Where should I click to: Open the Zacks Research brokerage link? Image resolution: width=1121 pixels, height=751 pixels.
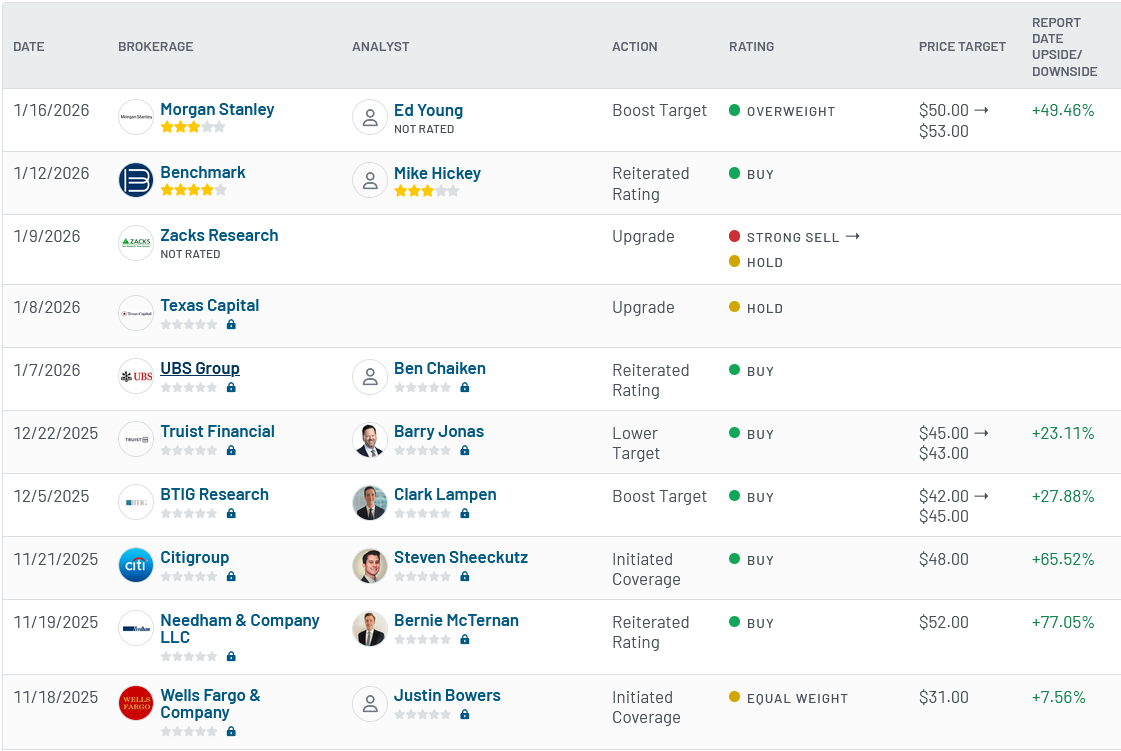(219, 235)
